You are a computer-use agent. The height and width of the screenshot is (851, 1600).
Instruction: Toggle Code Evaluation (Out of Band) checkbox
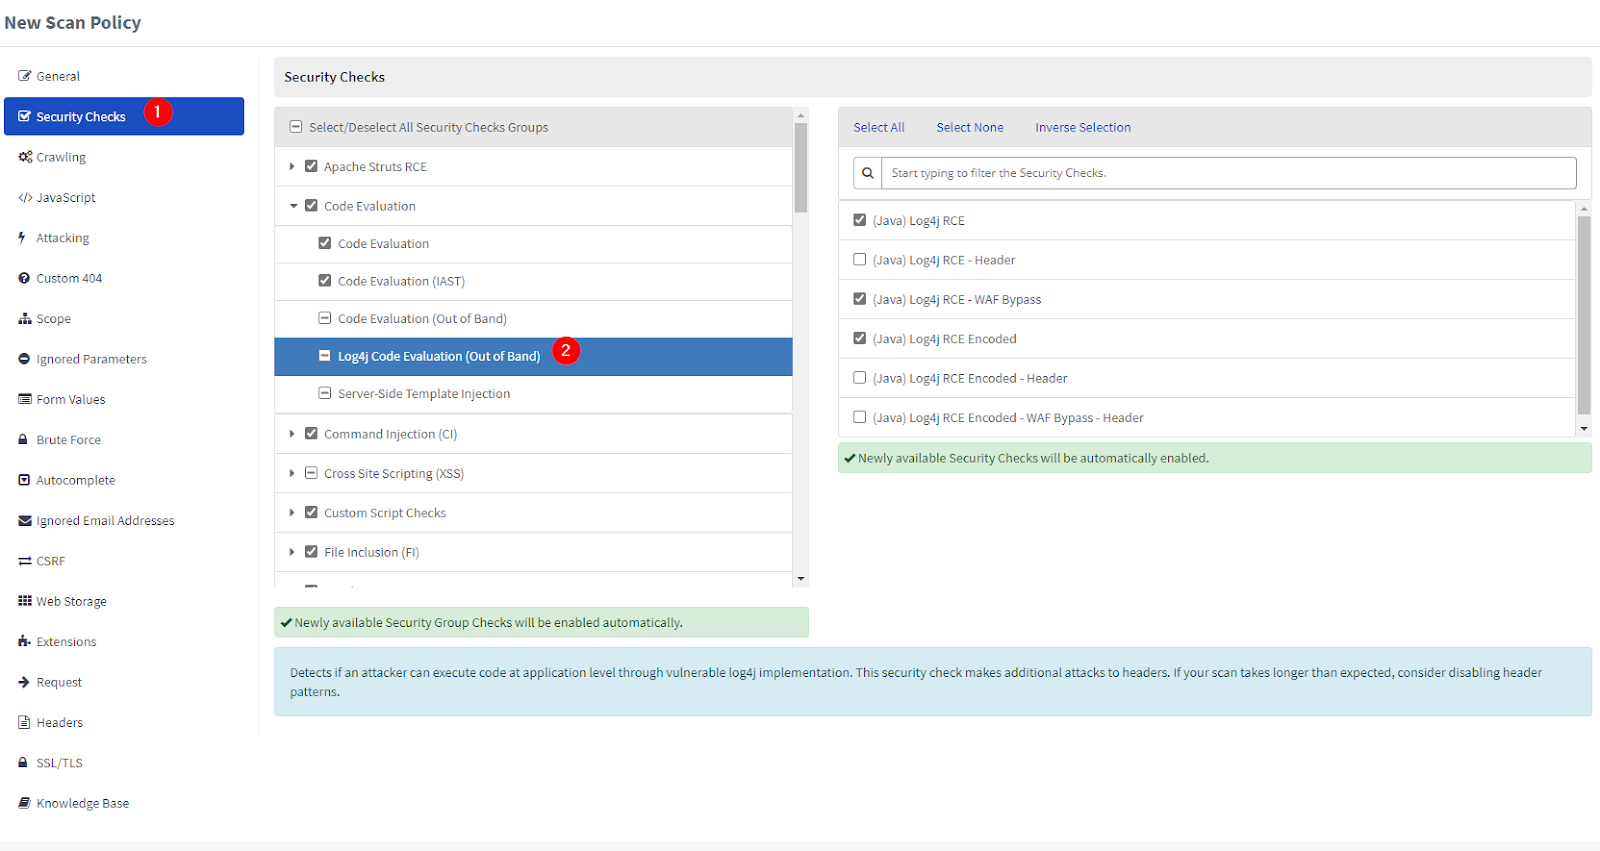(325, 318)
